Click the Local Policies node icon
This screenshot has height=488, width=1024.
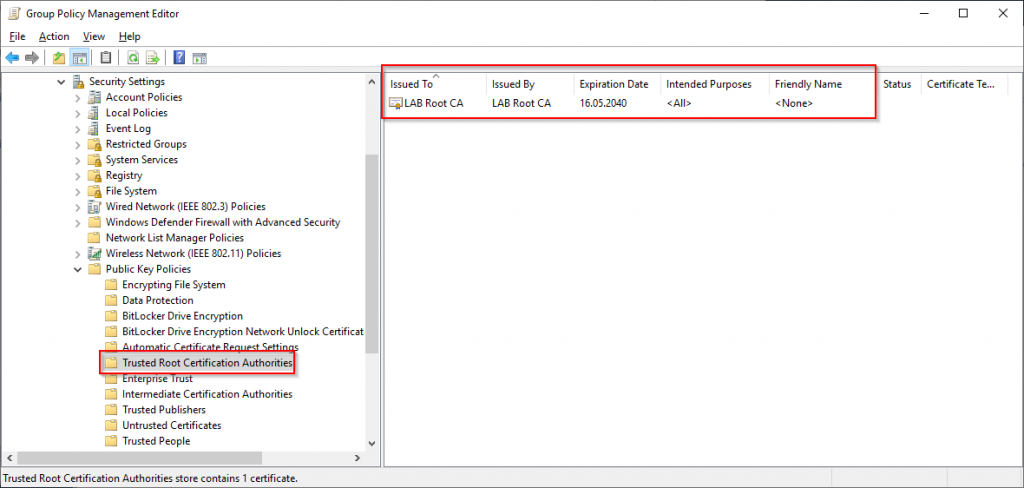click(95, 113)
